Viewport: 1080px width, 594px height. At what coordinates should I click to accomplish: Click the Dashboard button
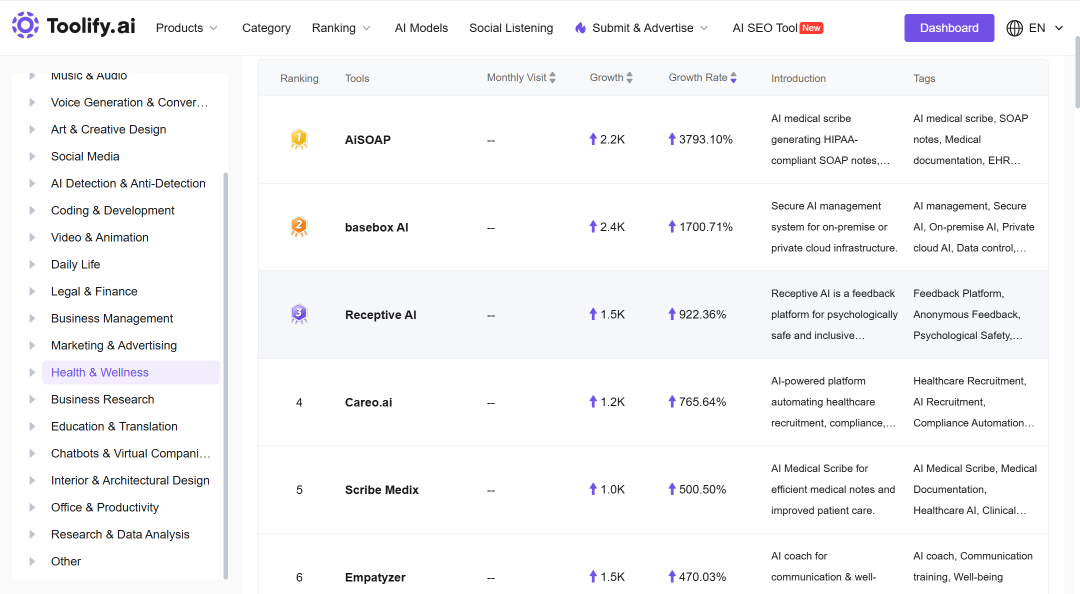point(949,28)
